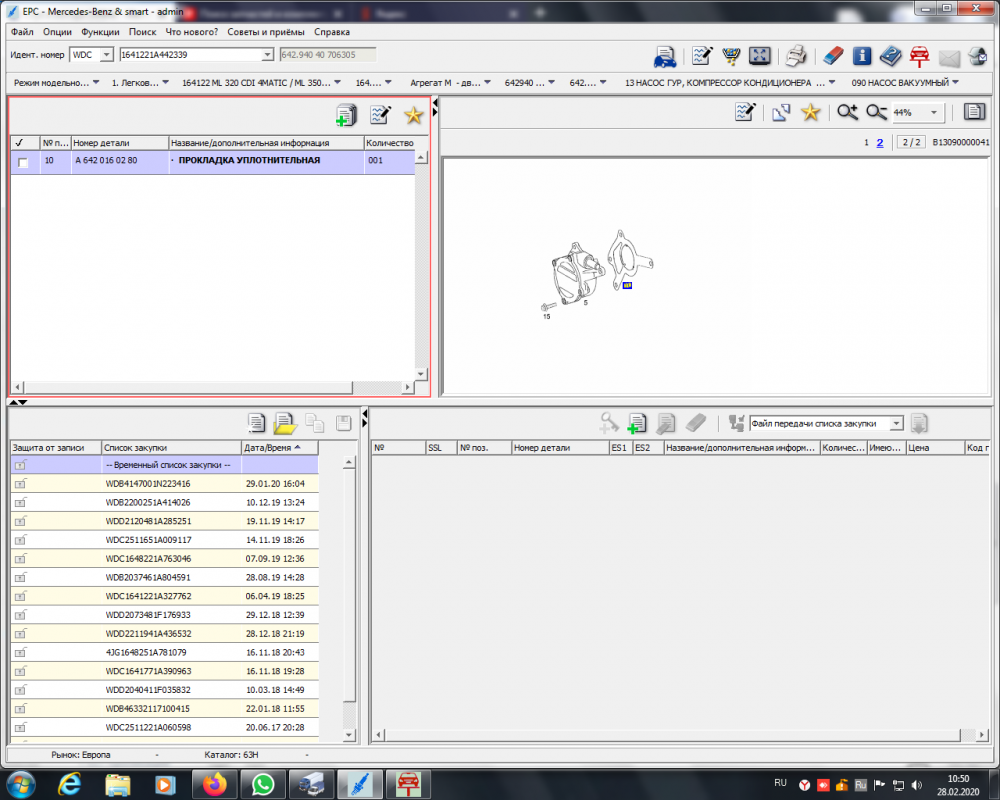Open the Опции menu
This screenshot has height=800, width=1000.
[x=57, y=32]
